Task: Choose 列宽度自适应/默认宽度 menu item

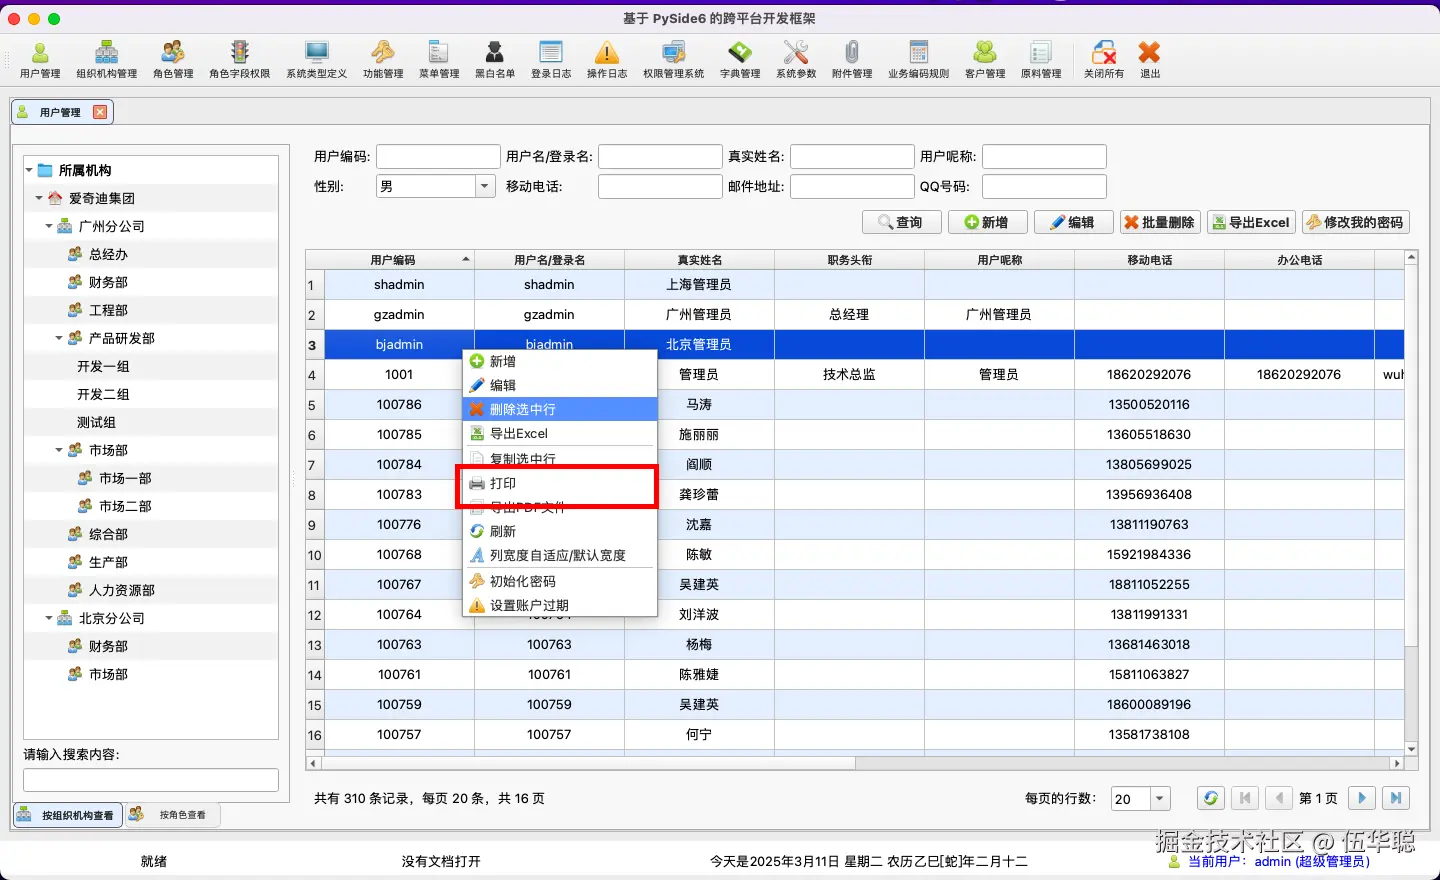Action: [x=560, y=555]
